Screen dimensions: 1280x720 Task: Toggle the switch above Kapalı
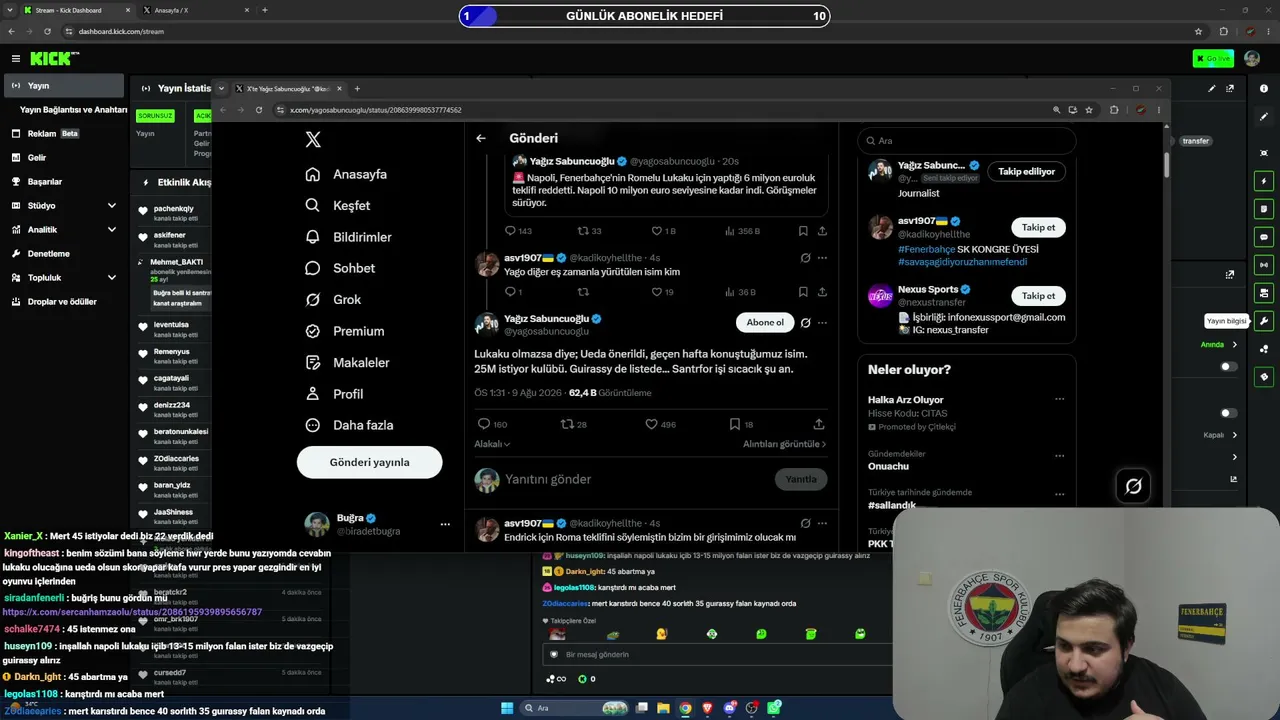point(1228,413)
